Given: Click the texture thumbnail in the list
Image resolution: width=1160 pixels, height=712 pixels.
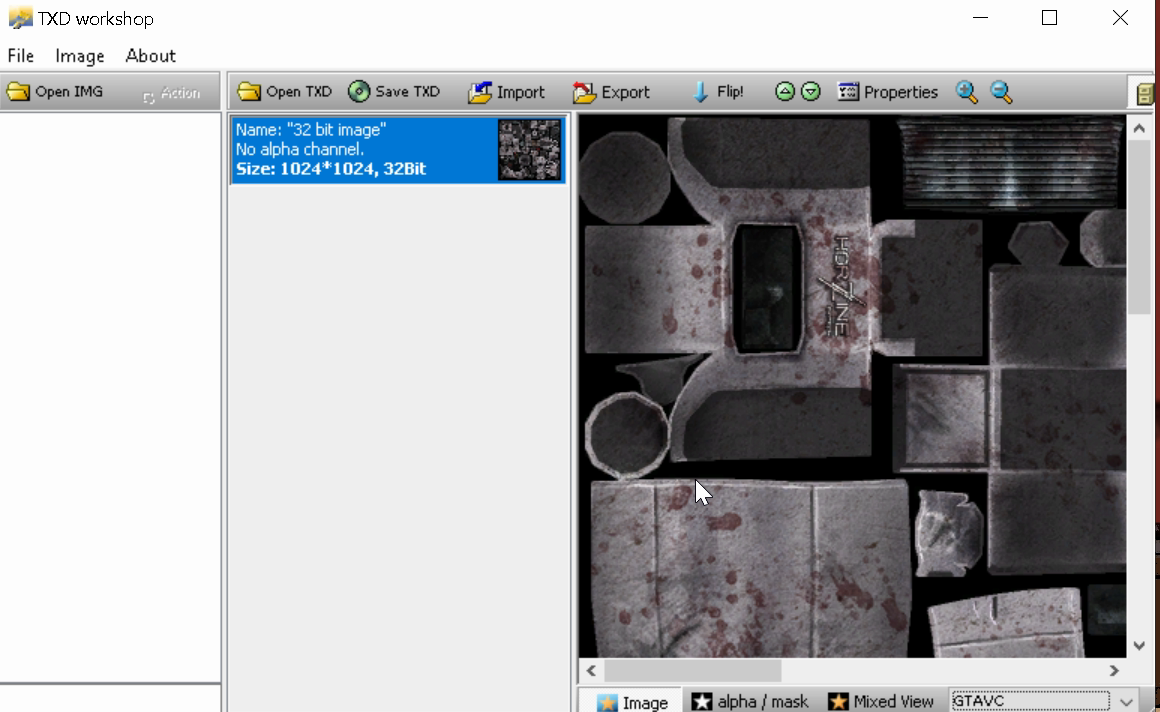Looking at the screenshot, I should click(x=530, y=150).
